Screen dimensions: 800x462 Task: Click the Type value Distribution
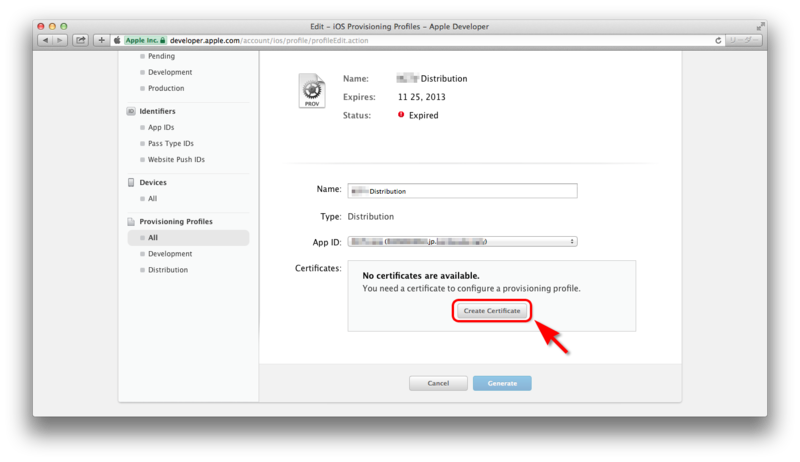pos(370,217)
